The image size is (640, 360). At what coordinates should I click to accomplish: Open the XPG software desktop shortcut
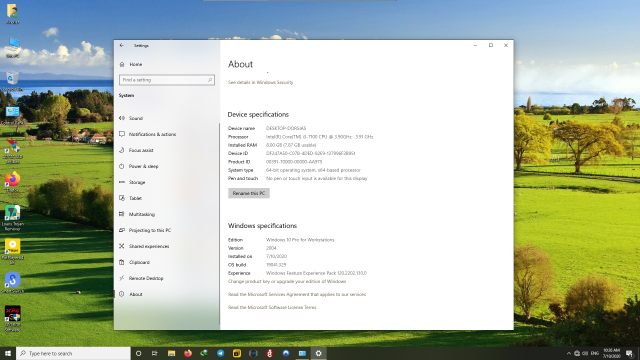point(12,319)
